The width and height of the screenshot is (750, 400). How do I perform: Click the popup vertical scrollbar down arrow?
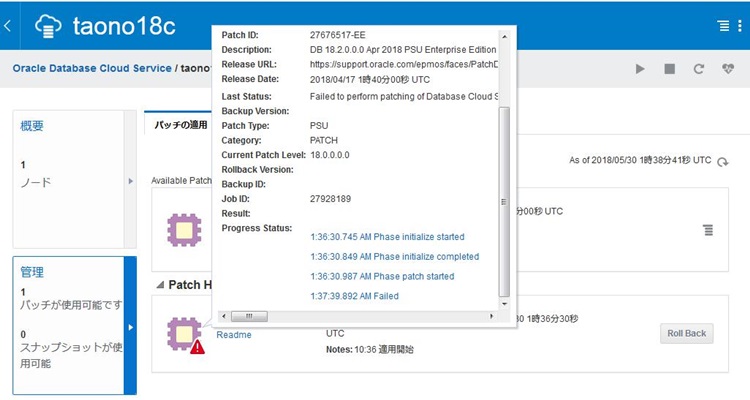coord(504,301)
